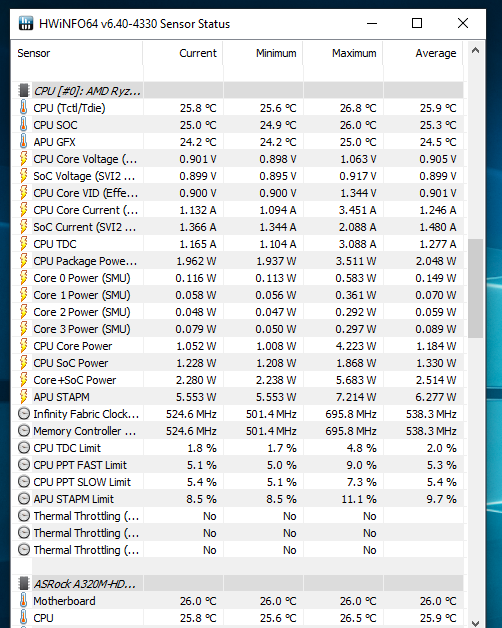Click the lightning icon for Core 0 Power

click(24, 278)
